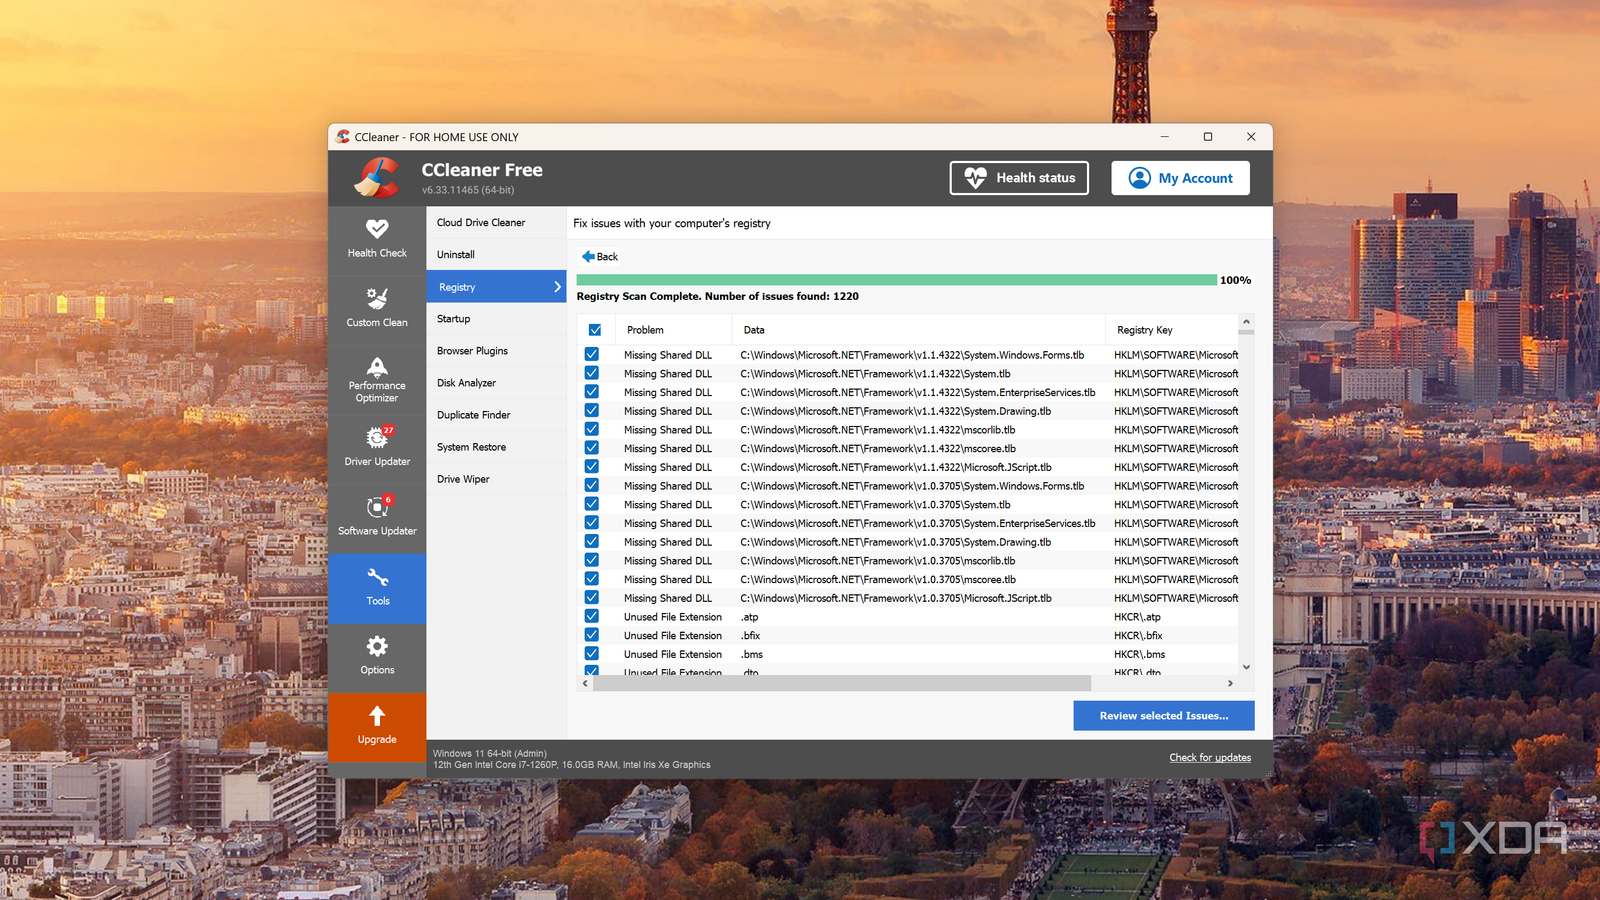Uncheck the .bfix Unused File Extension checkbox

[592, 635]
